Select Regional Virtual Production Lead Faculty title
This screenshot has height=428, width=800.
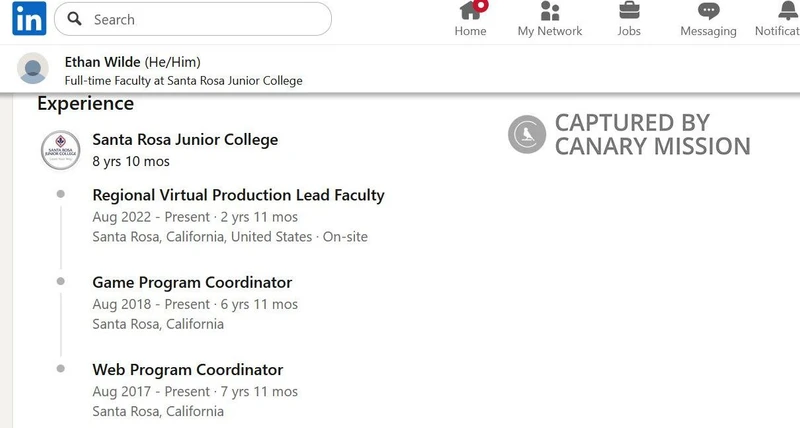(x=238, y=195)
